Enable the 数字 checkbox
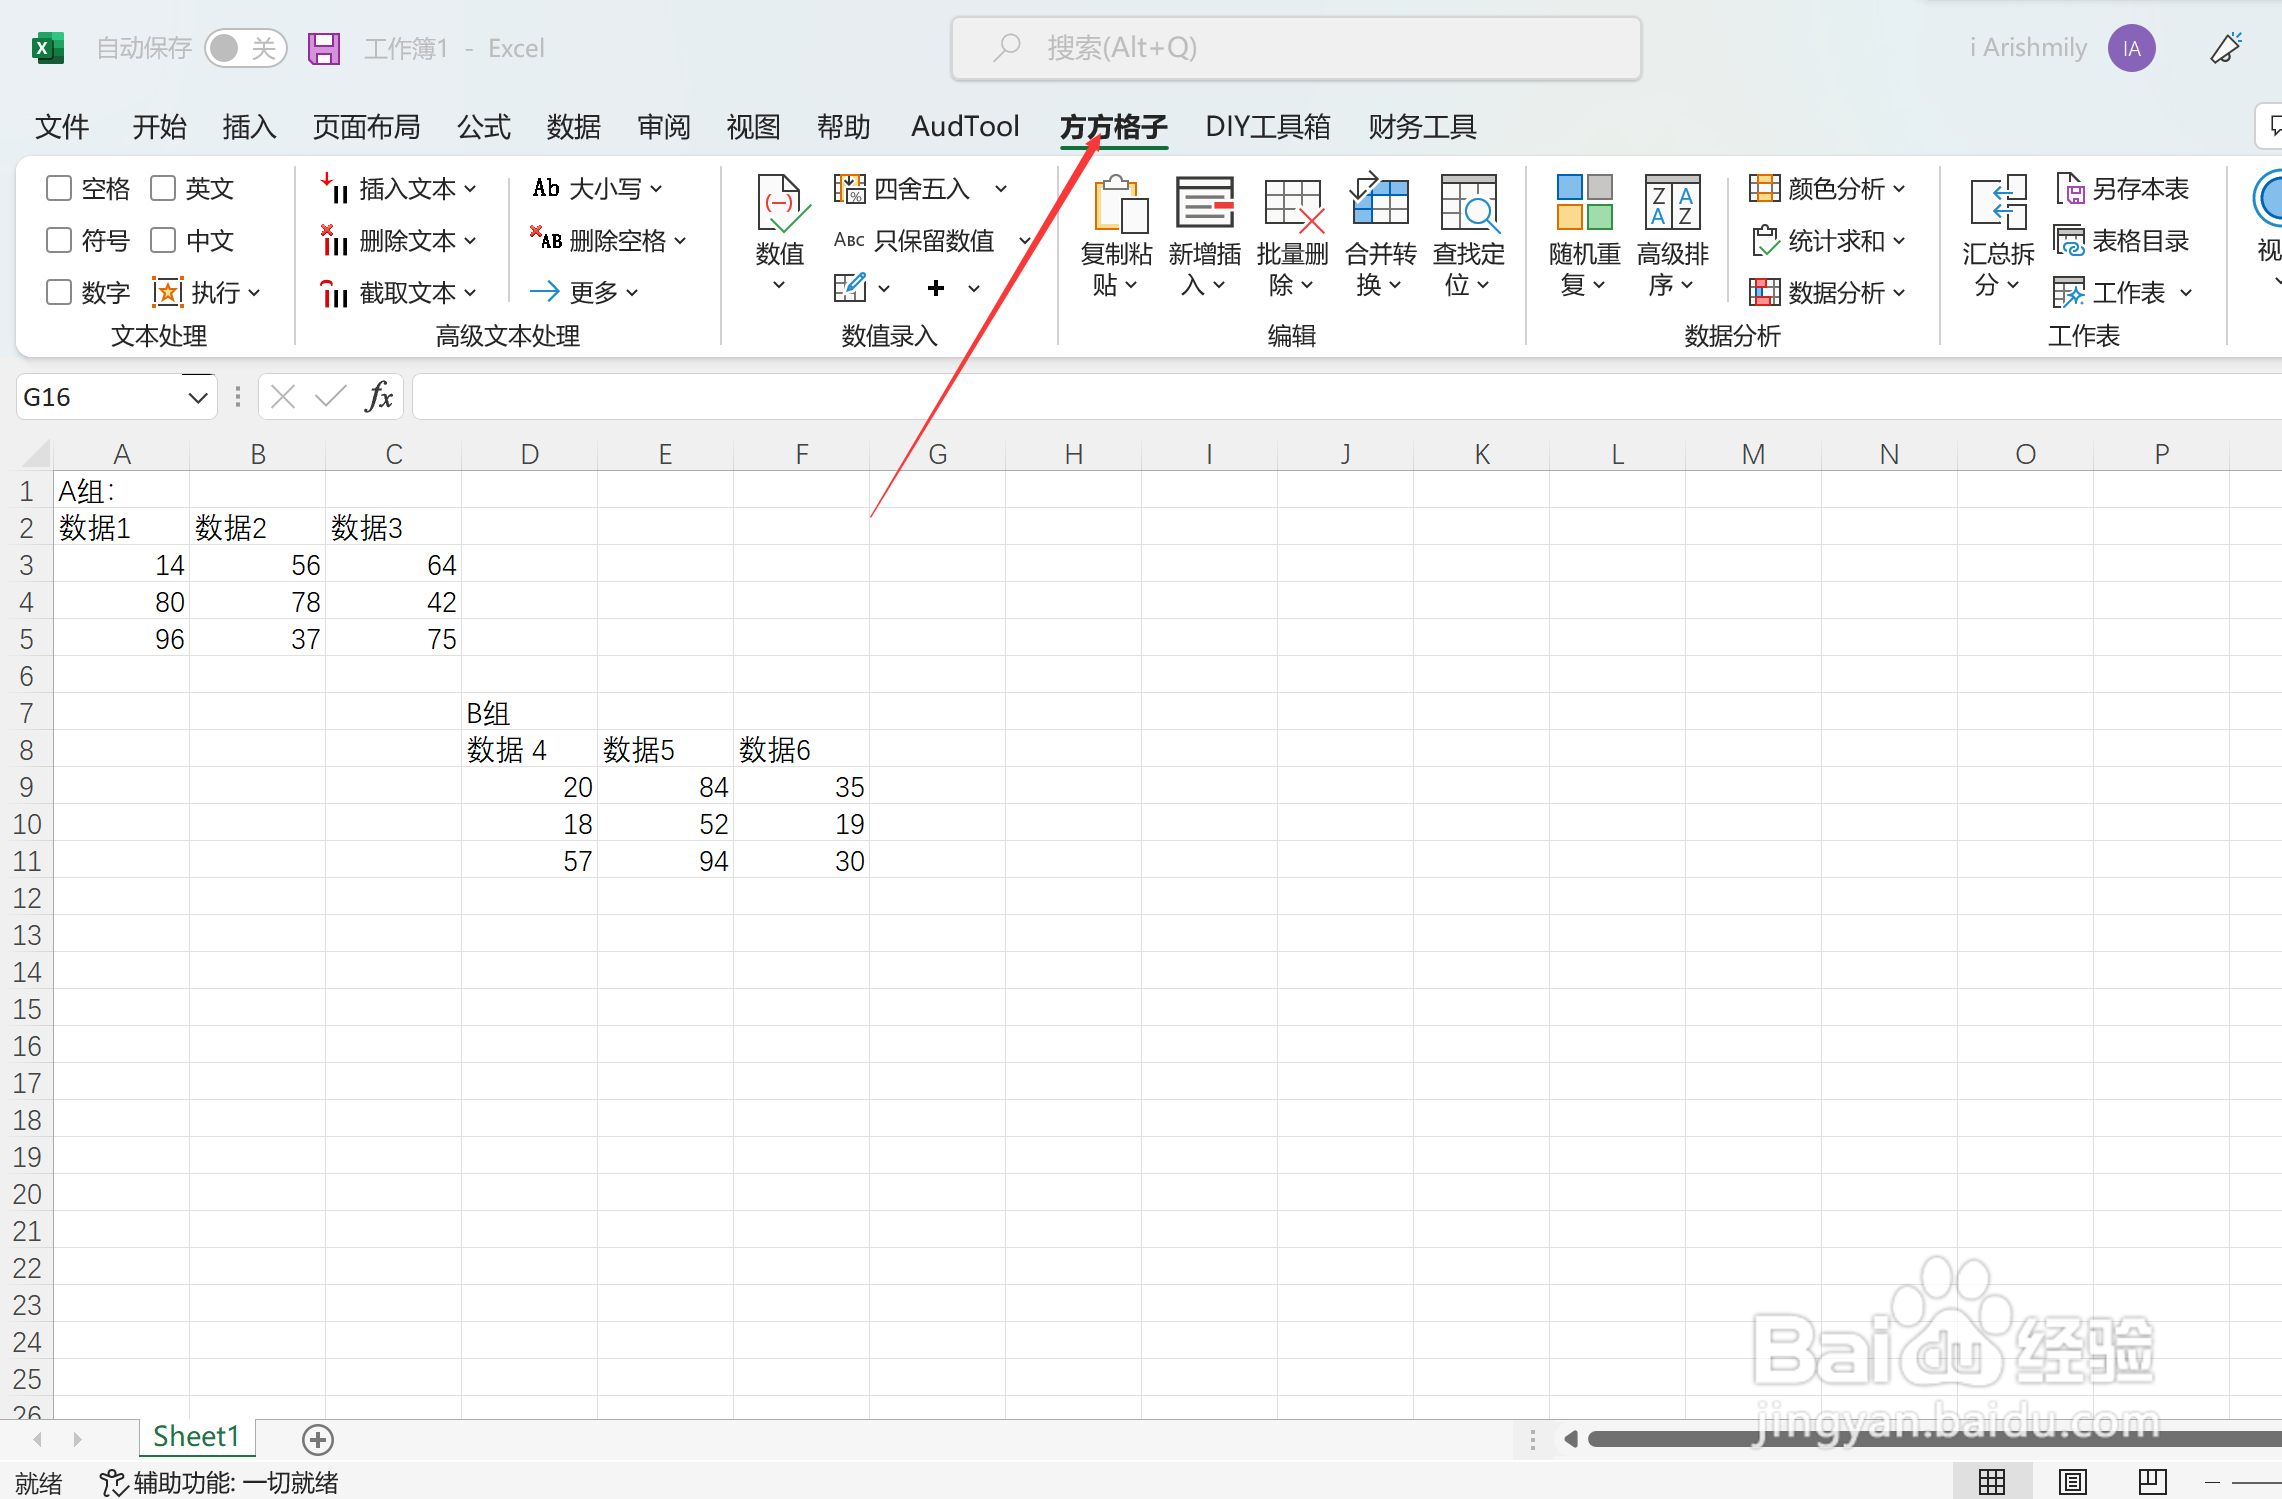Screen dimensions: 2282x1499 tap(59, 292)
